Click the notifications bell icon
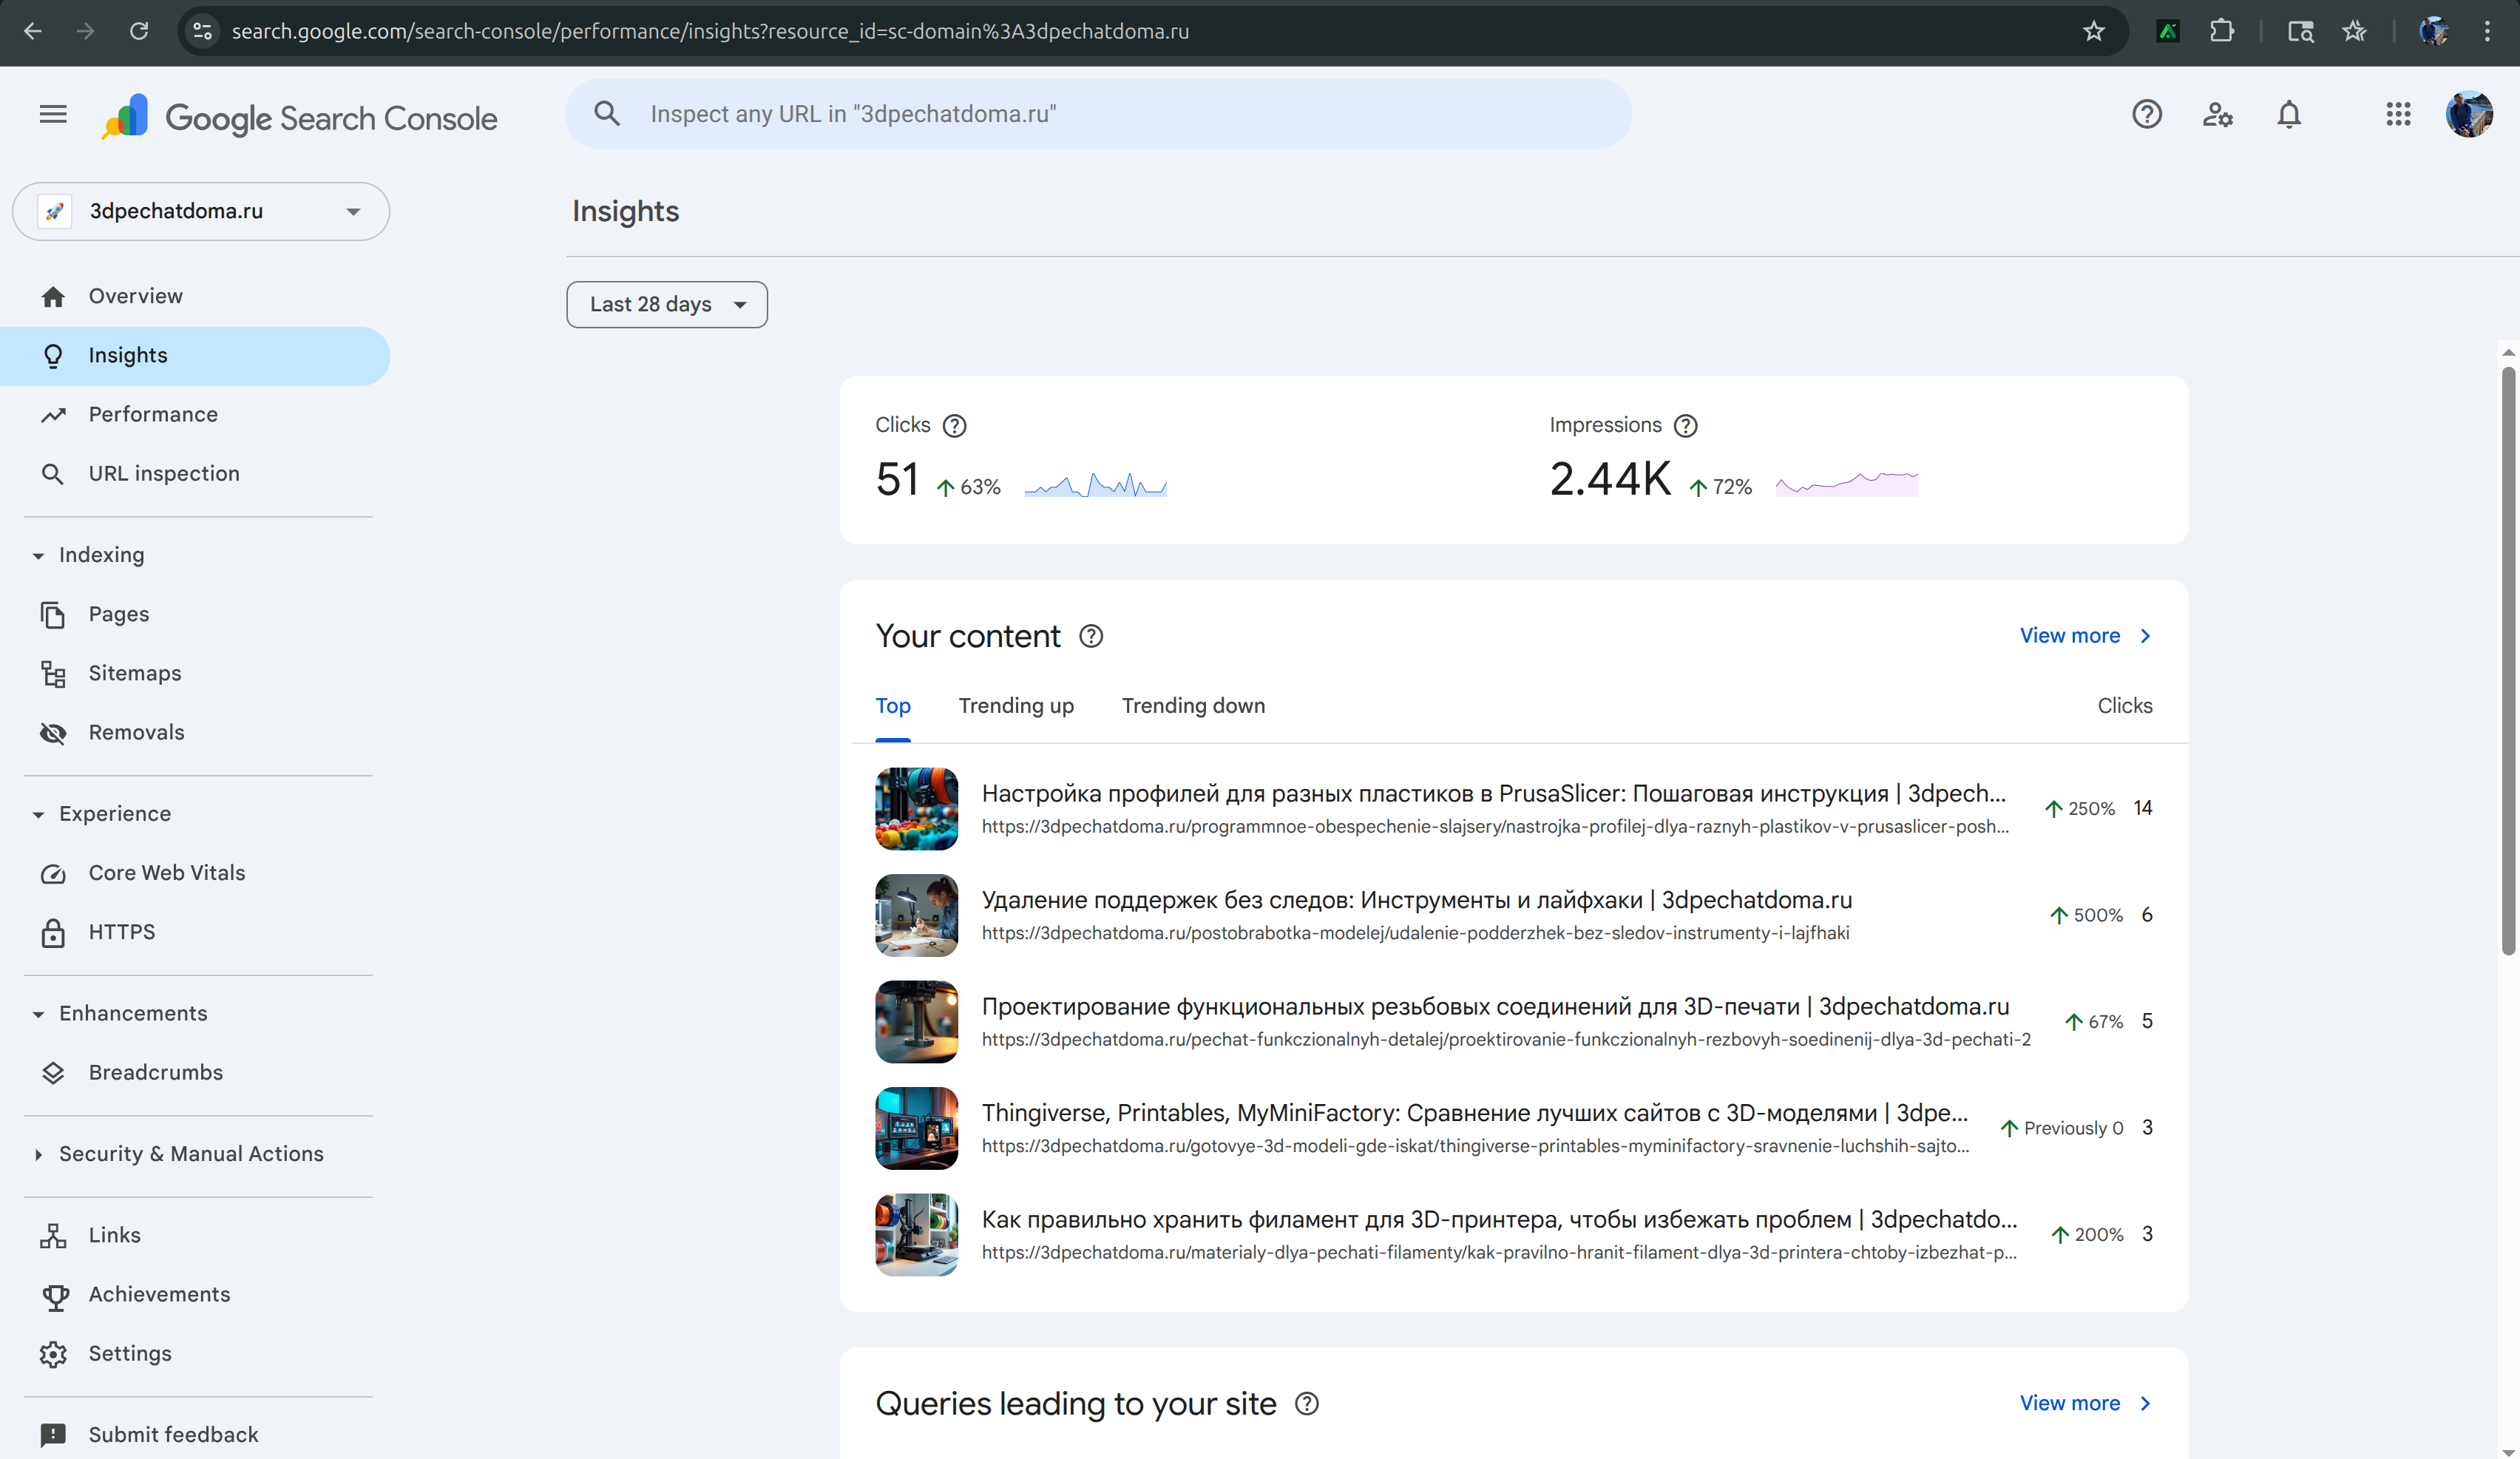 point(2288,115)
